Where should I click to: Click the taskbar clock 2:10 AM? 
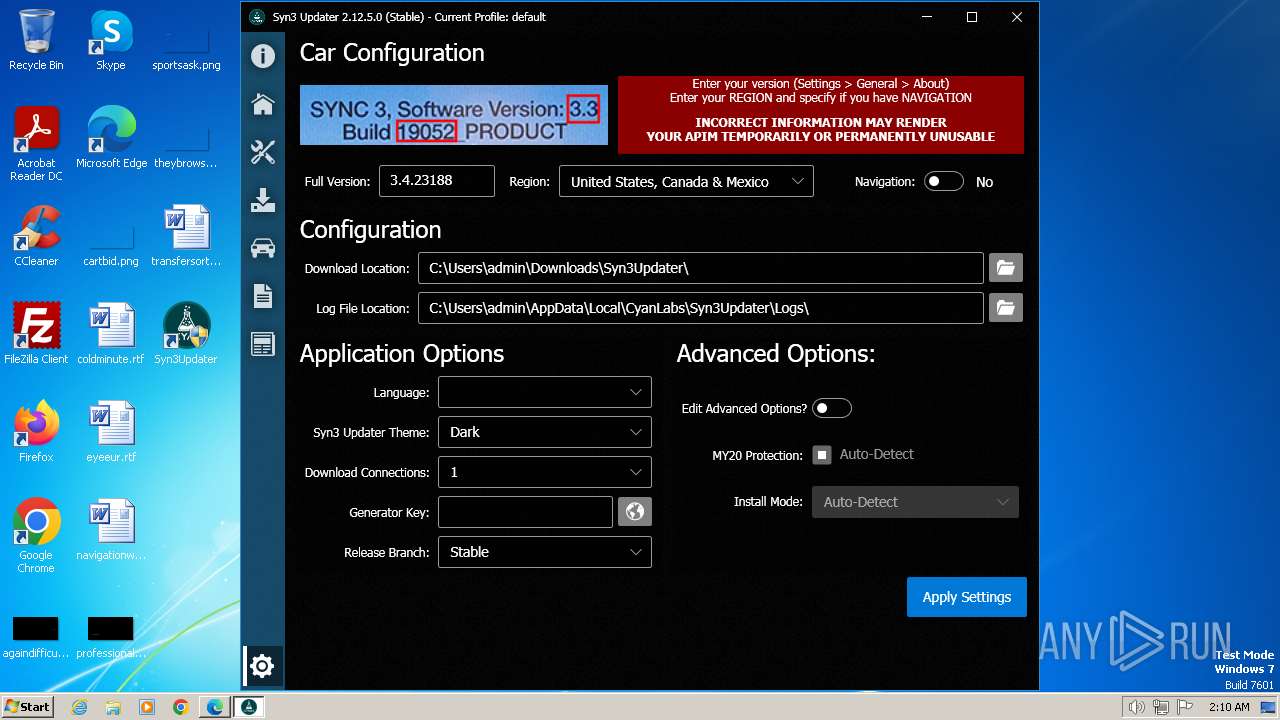[x=1229, y=707]
